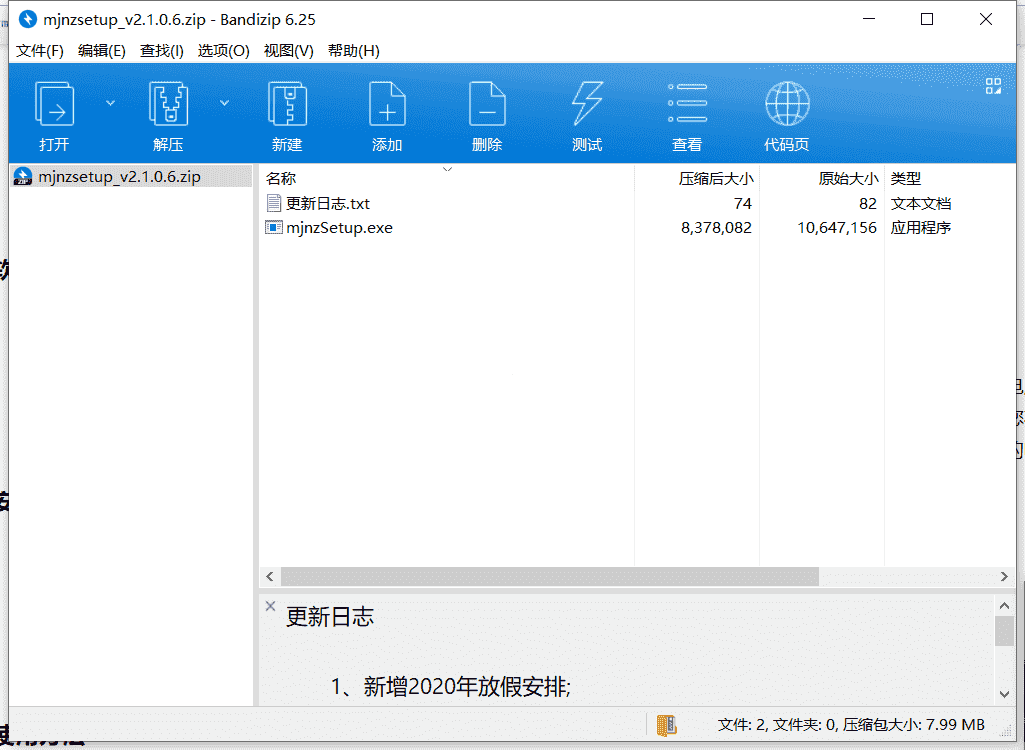Click the preview pane scroll down arrow
The image size is (1025, 750).
1005,694
